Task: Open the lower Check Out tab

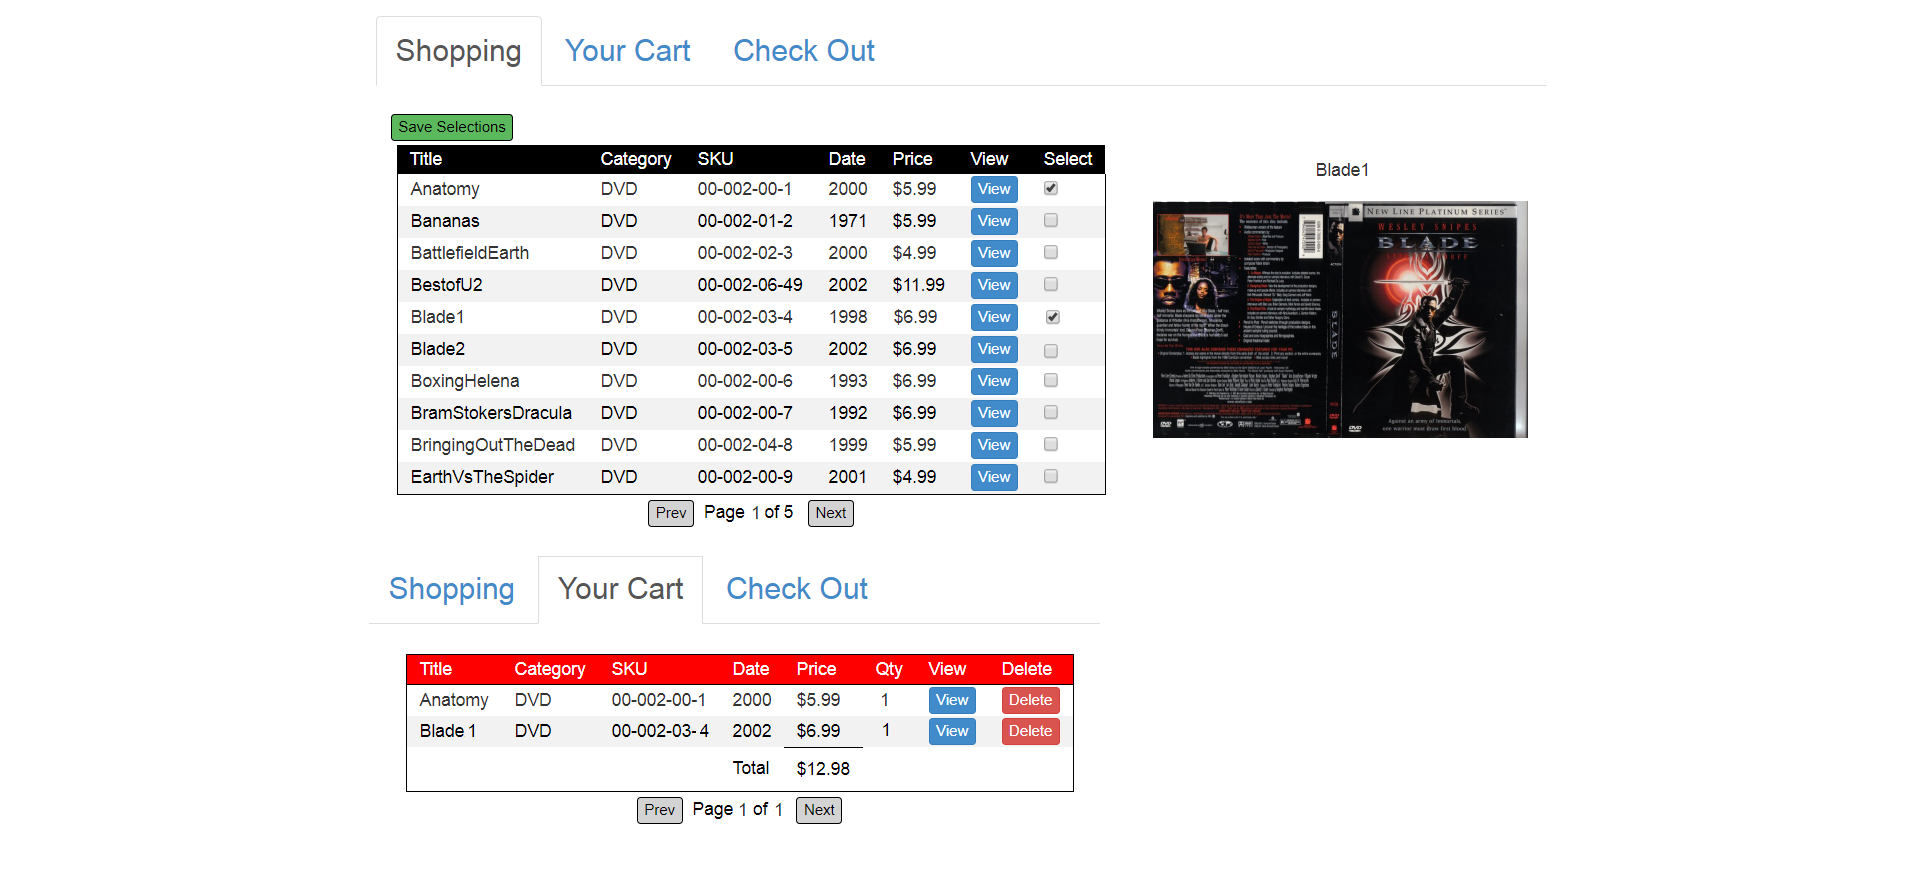Action: point(797,589)
